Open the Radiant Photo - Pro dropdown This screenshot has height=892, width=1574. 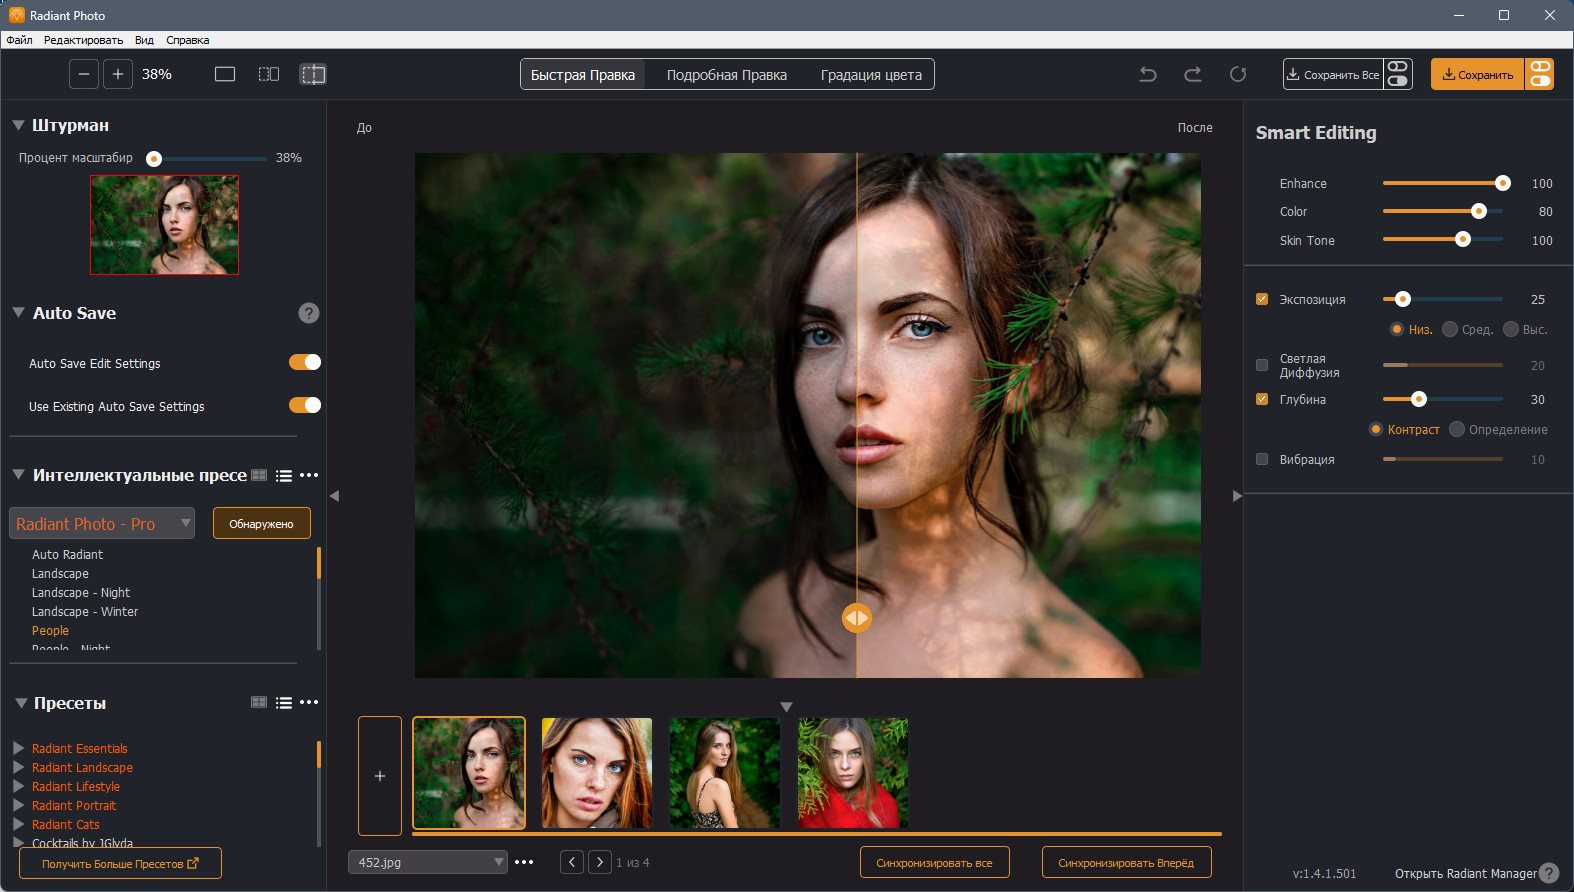[x=102, y=523]
